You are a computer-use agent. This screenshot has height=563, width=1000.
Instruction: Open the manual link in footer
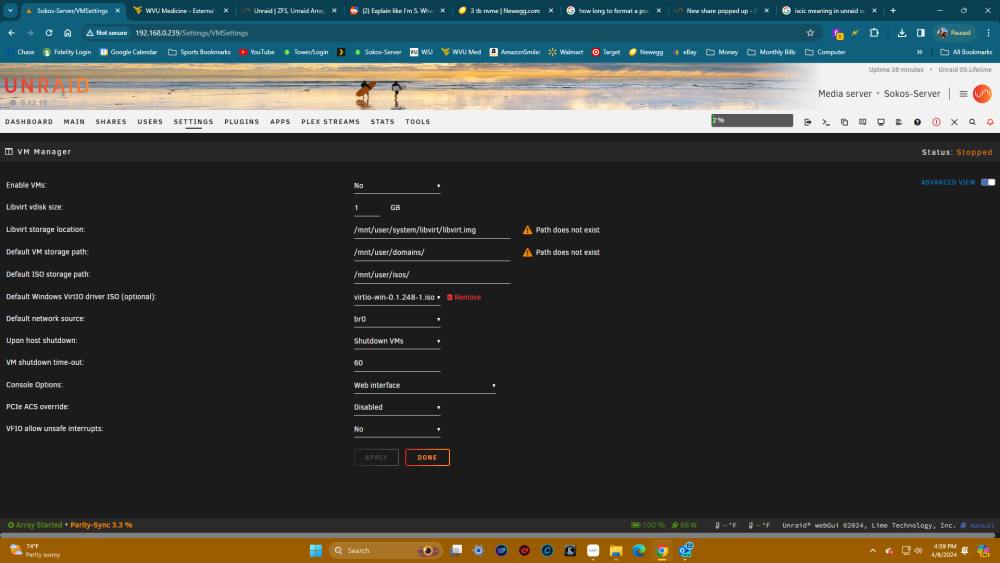point(978,525)
